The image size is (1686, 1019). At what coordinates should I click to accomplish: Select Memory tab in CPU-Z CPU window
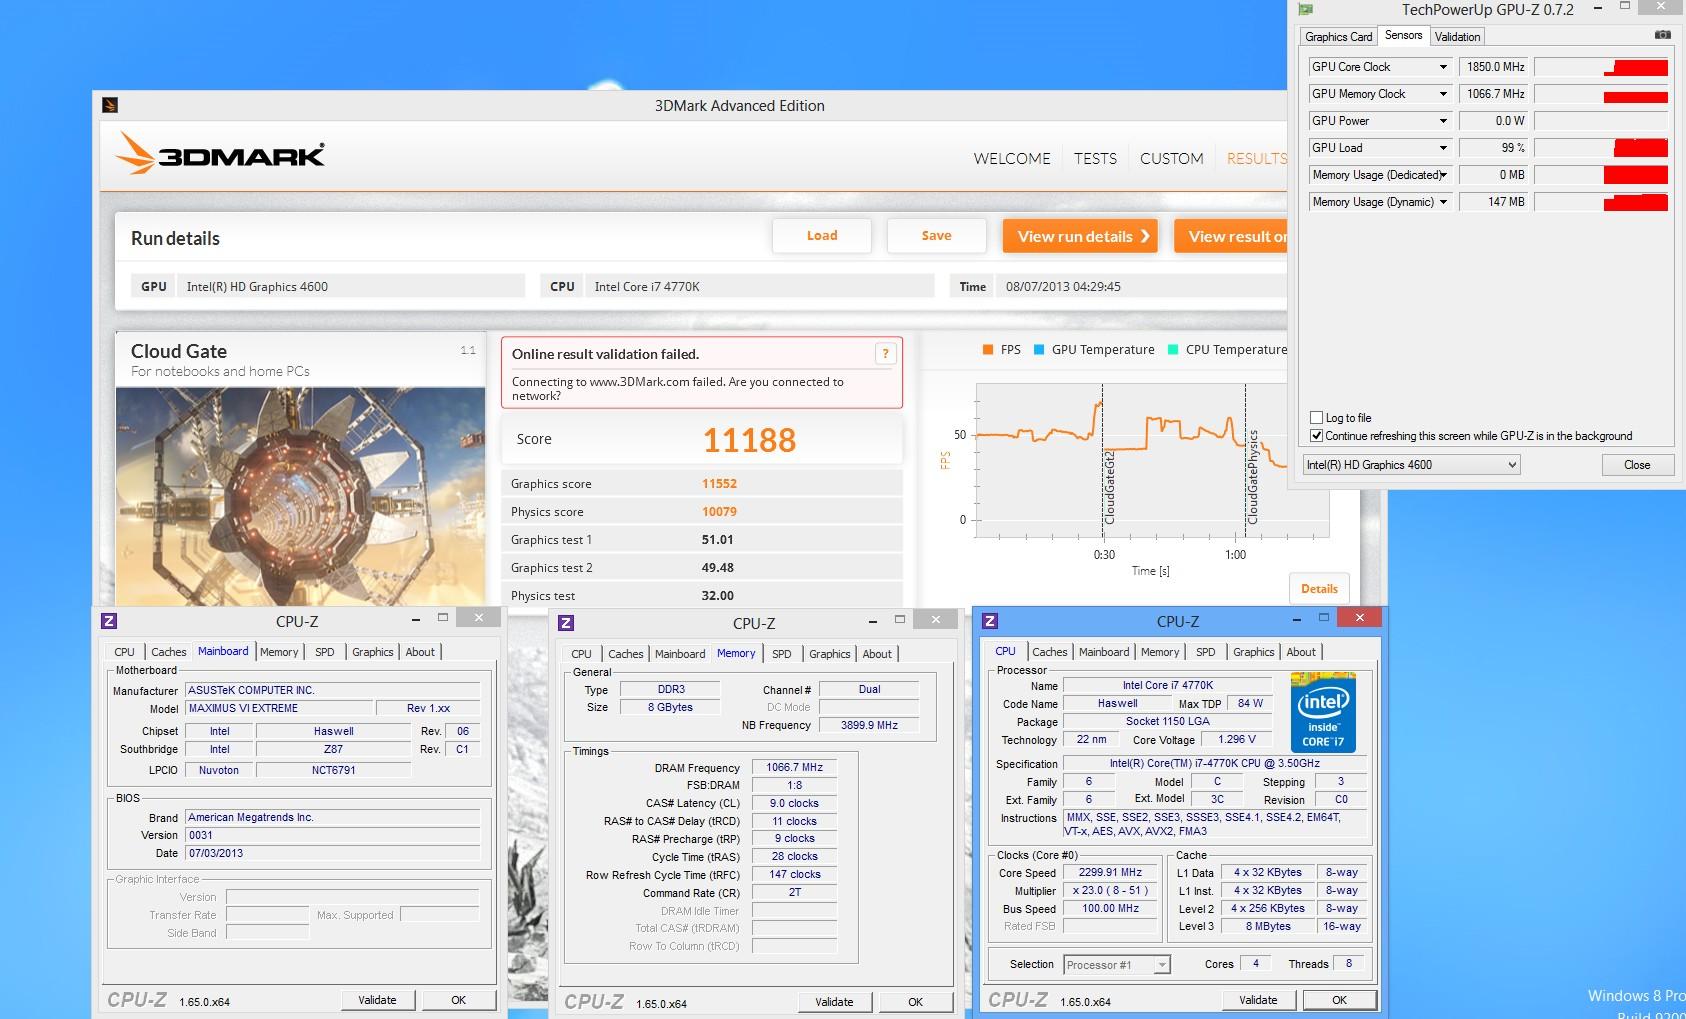(x=1159, y=652)
